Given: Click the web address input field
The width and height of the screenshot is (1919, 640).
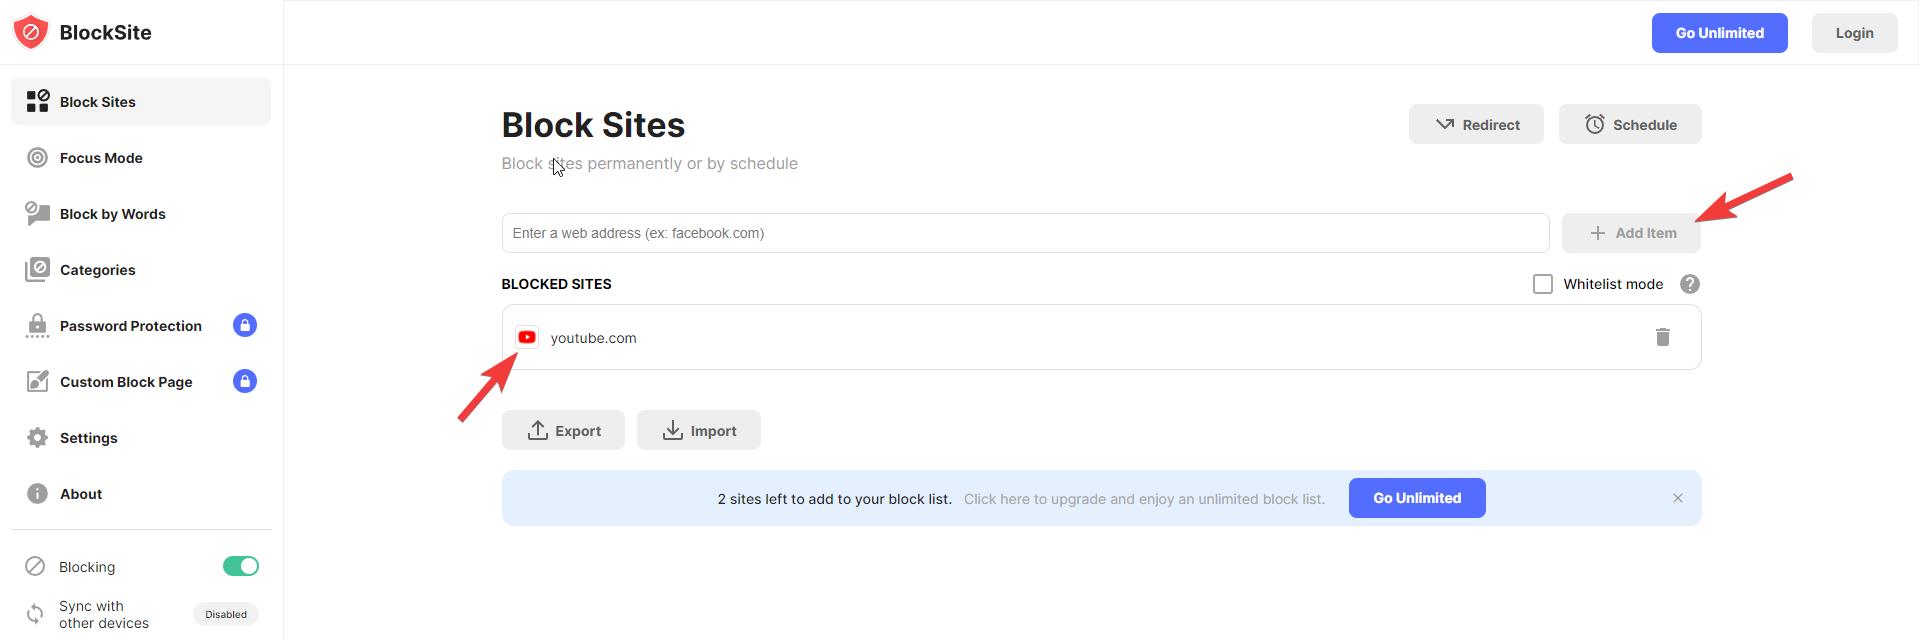Looking at the screenshot, I should 1023,232.
